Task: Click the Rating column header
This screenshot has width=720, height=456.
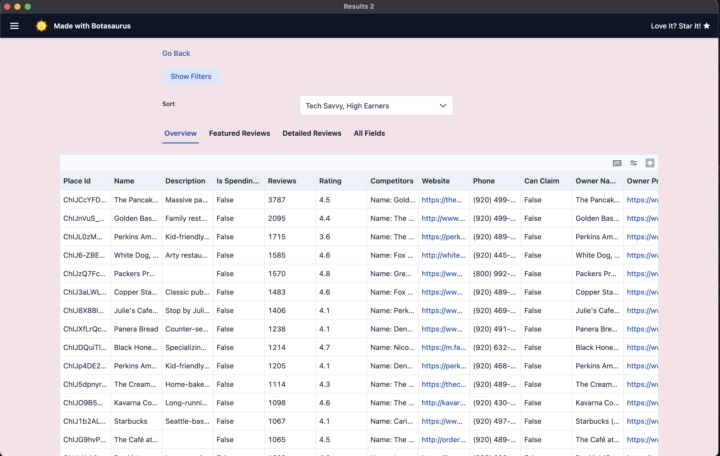Action: (330, 181)
